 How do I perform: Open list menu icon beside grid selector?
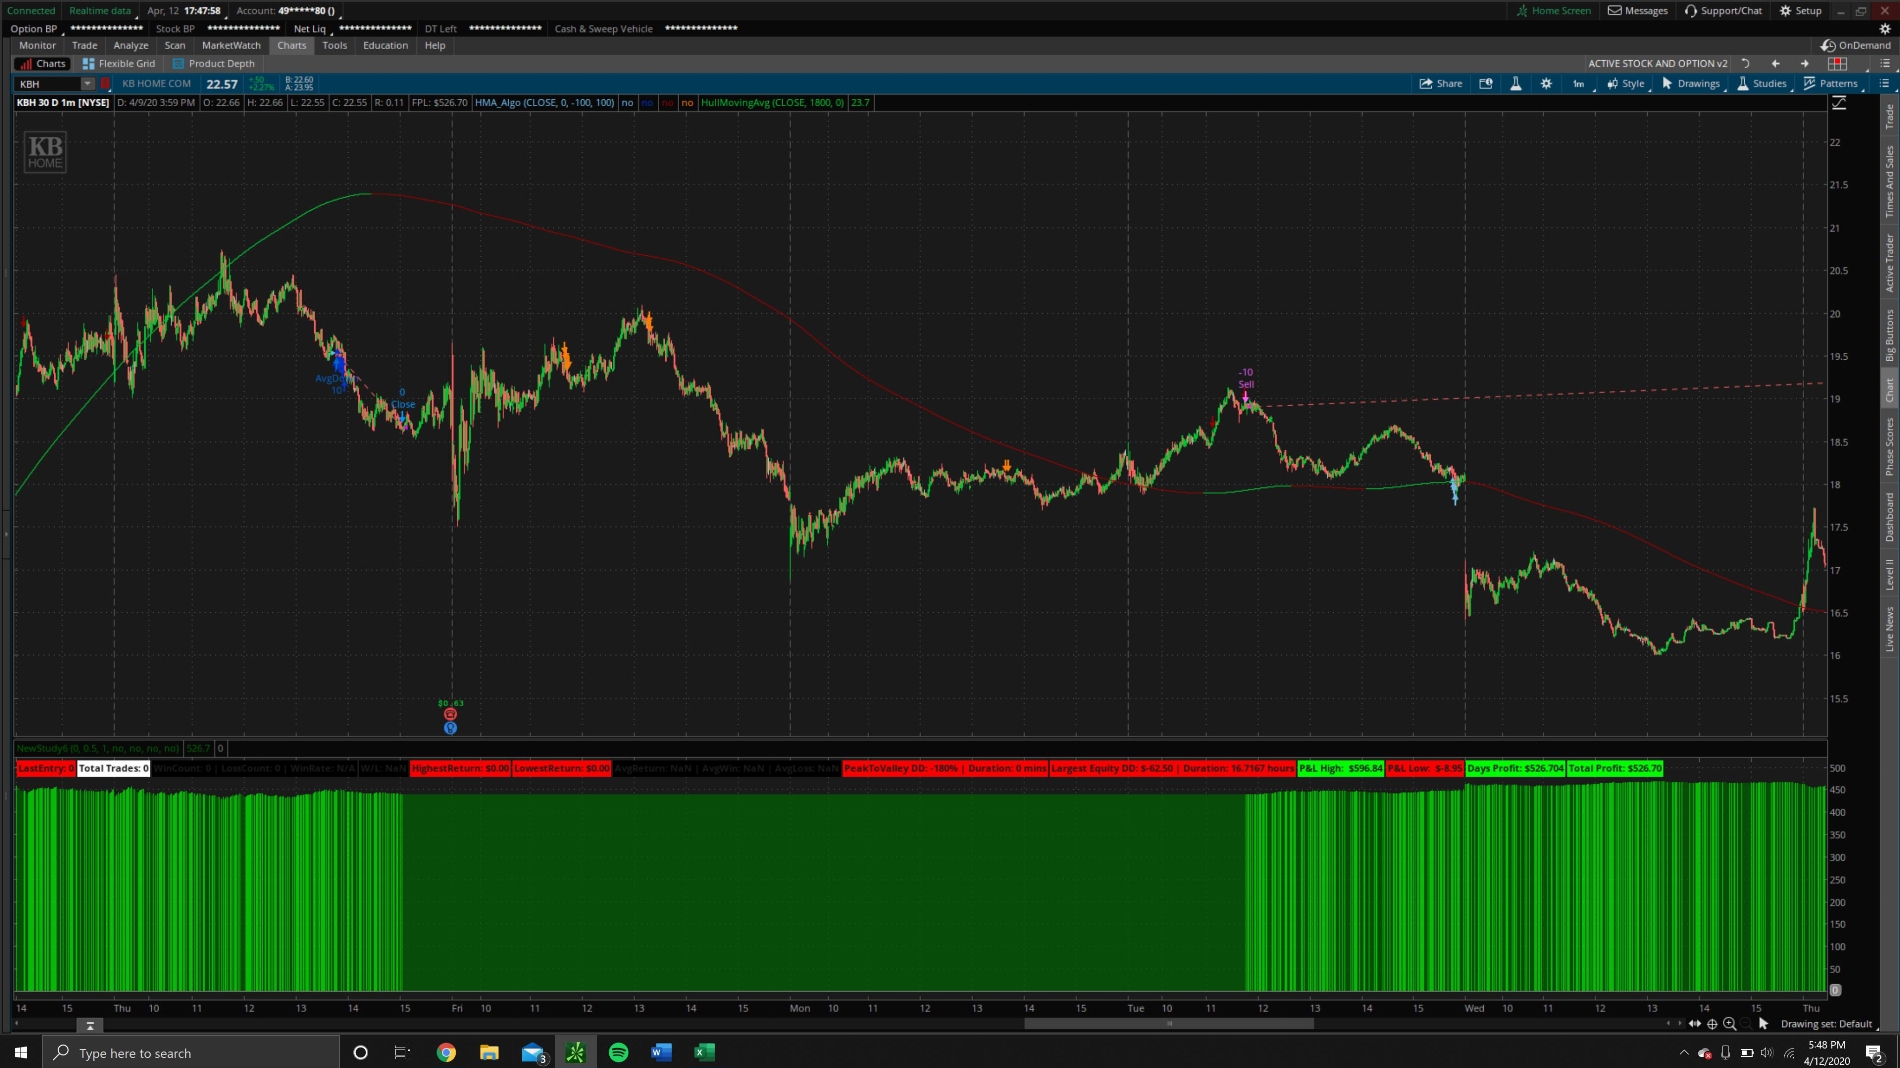(x=1885, y=63)
